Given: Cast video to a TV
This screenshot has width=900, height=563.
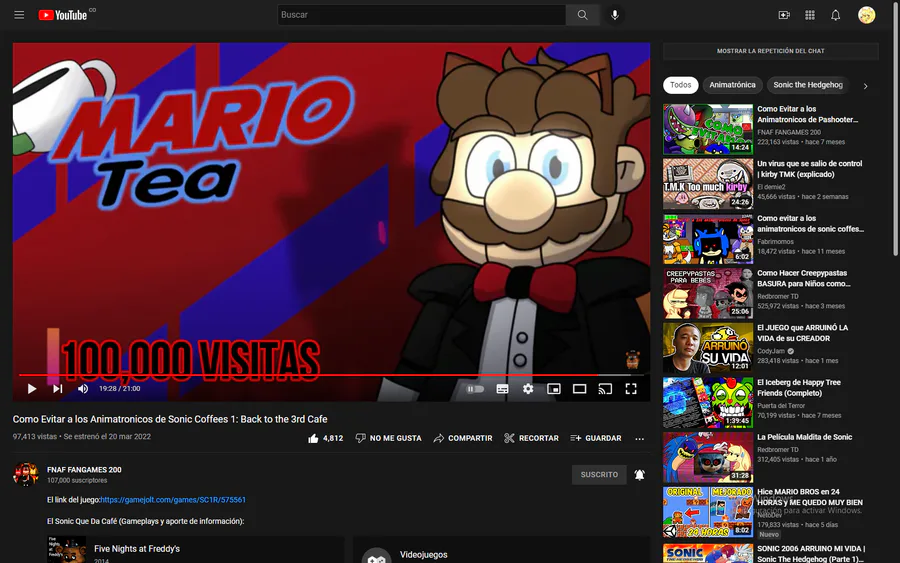Looking at the screenshot, I should click(605, 389).
